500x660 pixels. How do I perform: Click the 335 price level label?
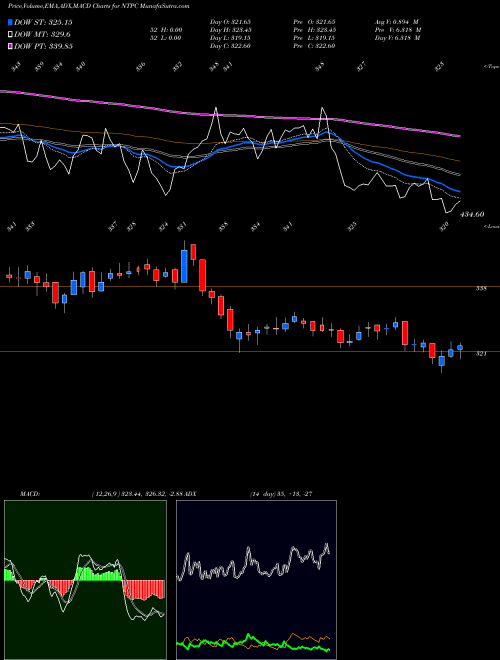pyautogui.click(x=481, y=289)
